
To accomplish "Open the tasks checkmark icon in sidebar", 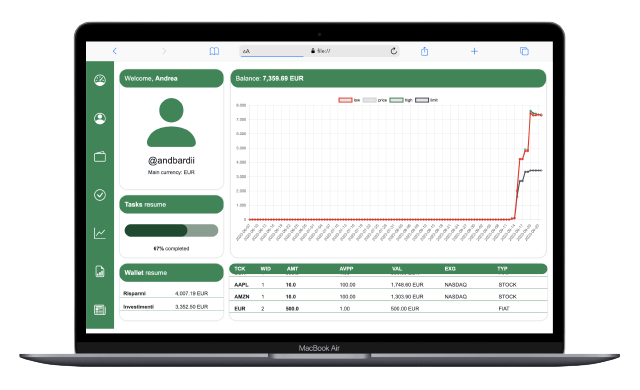I will click(100, 195).
